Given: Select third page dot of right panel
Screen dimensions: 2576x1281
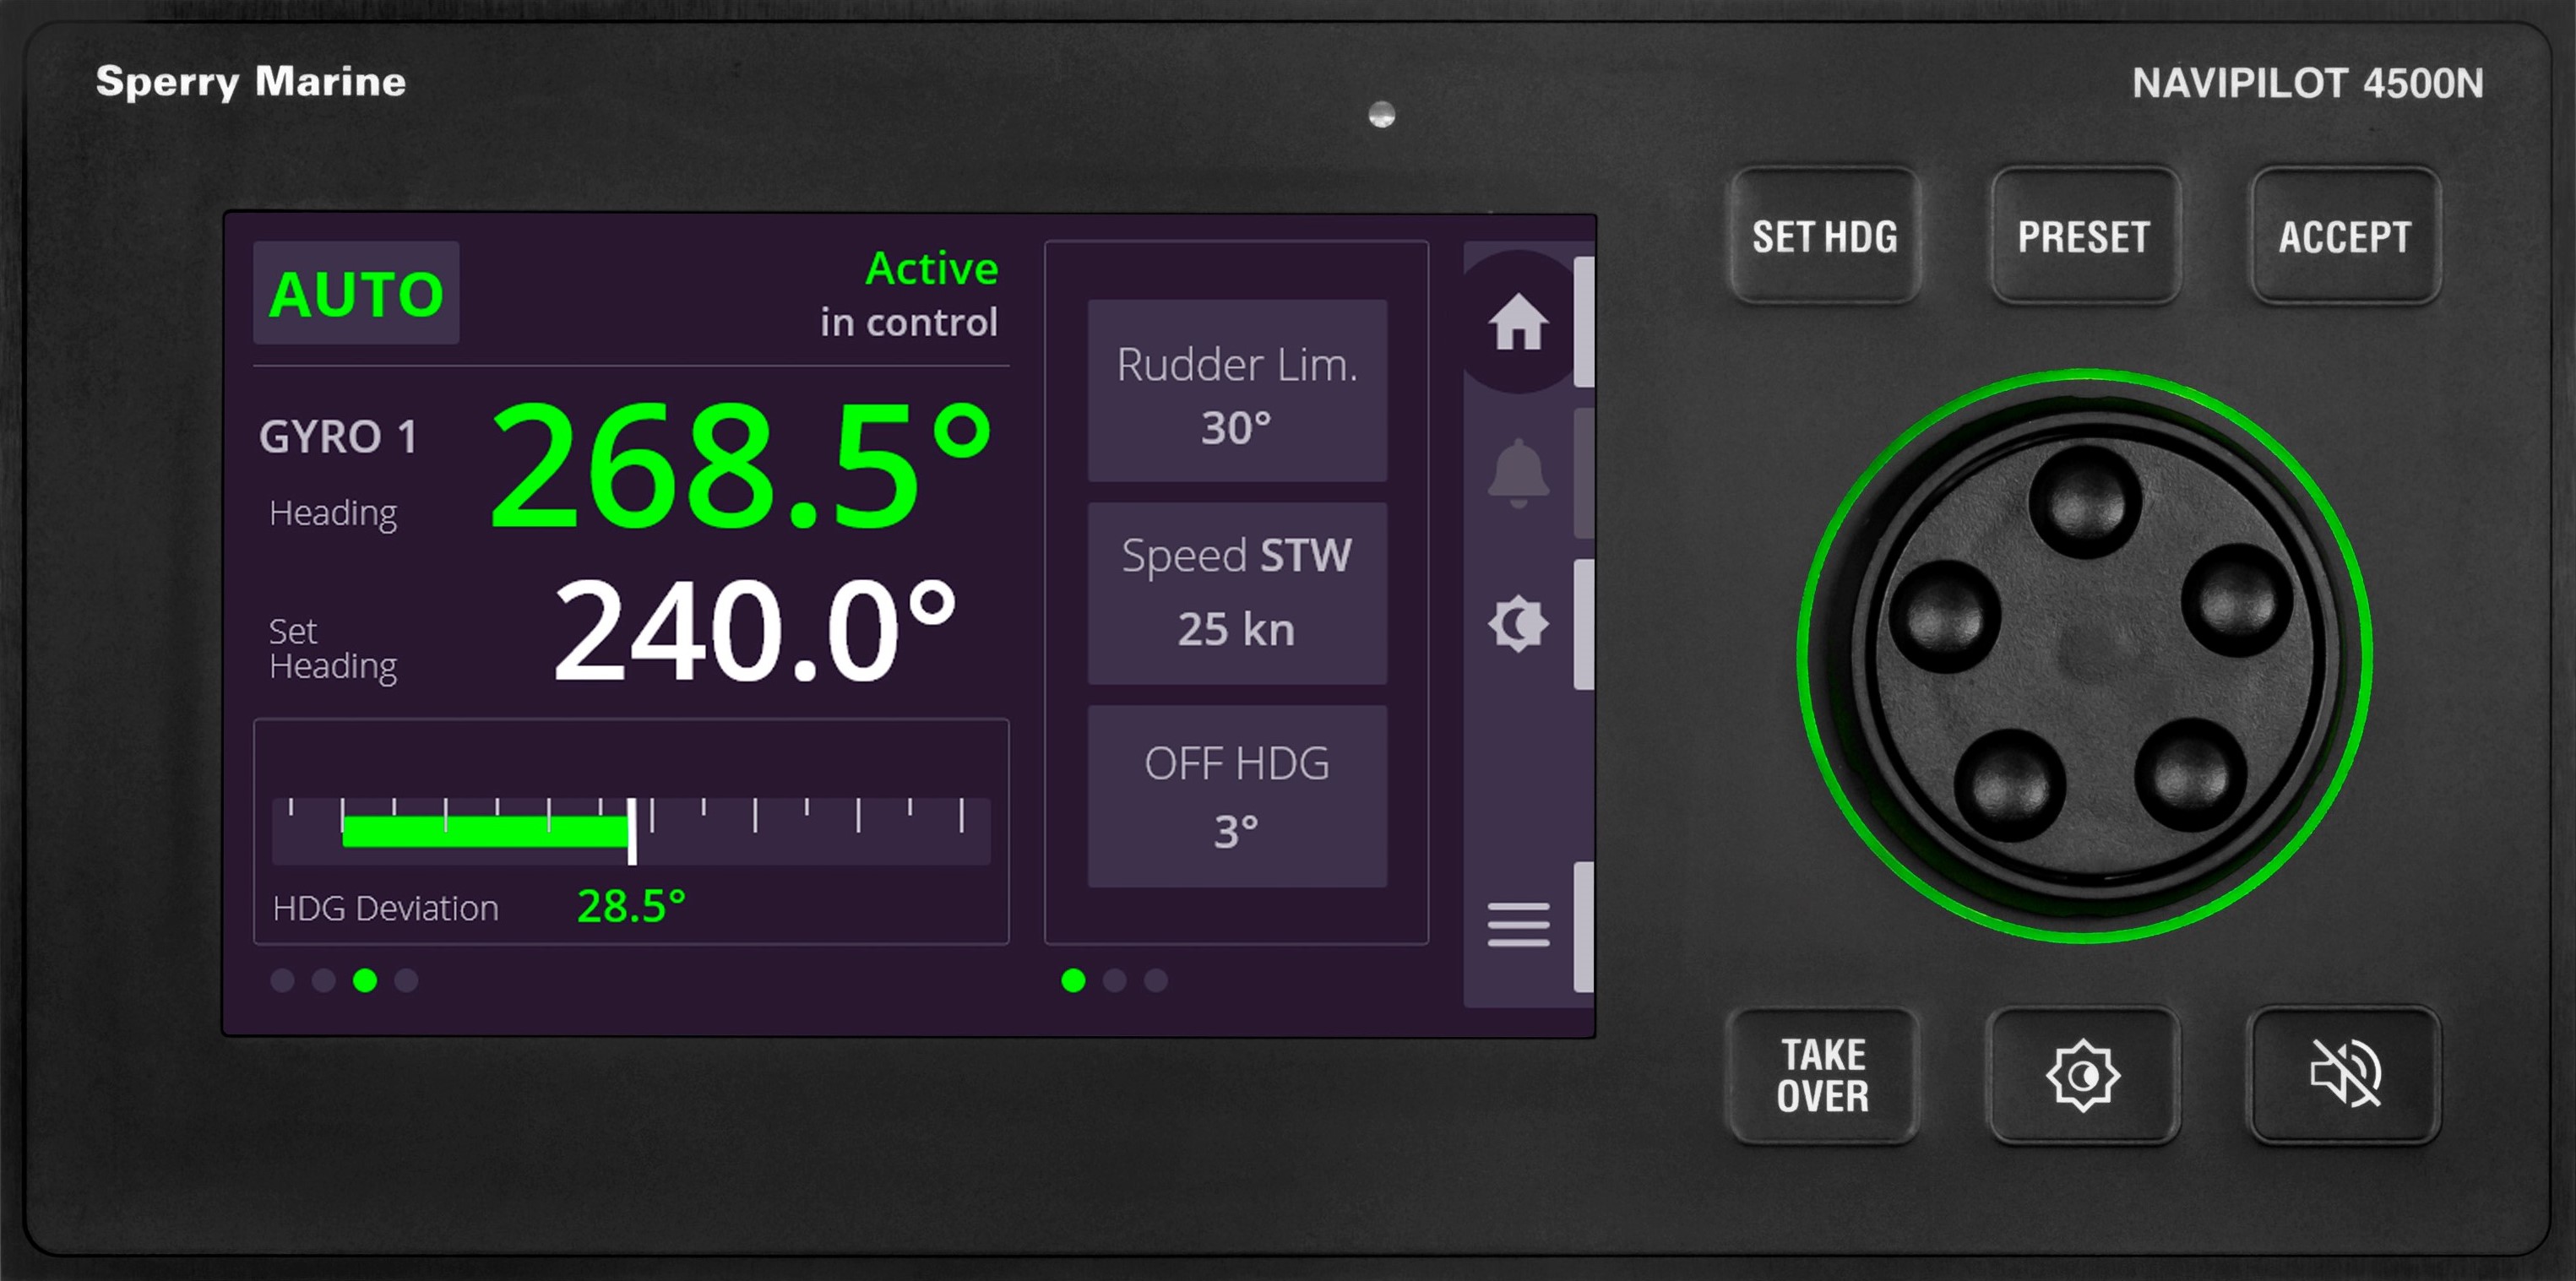Looking at the screenshot, I should click(x=1156, y=980).
